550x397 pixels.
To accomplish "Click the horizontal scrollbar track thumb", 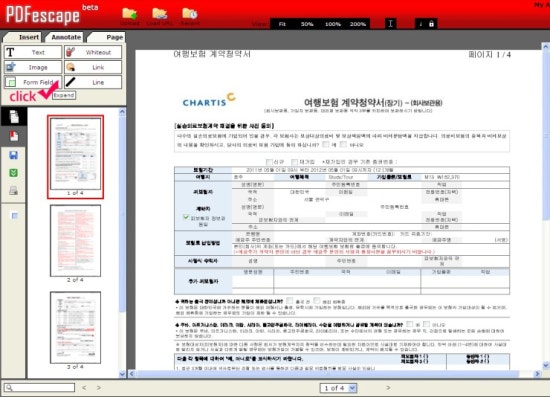I will (x=327, y=374).
